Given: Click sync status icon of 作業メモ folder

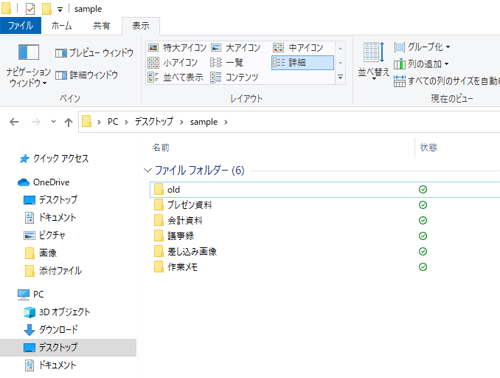Looking at the screenshot, I should click(423, 267).
